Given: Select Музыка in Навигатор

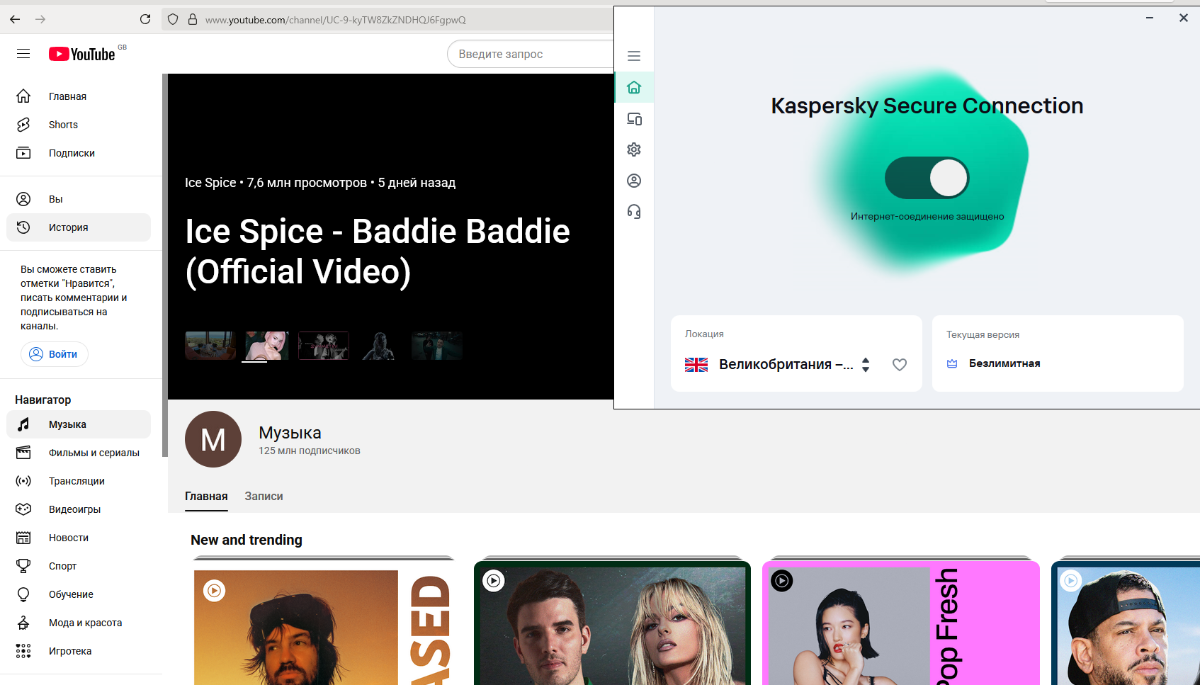Looking at the screenshot, I should [x=78, y=424].
